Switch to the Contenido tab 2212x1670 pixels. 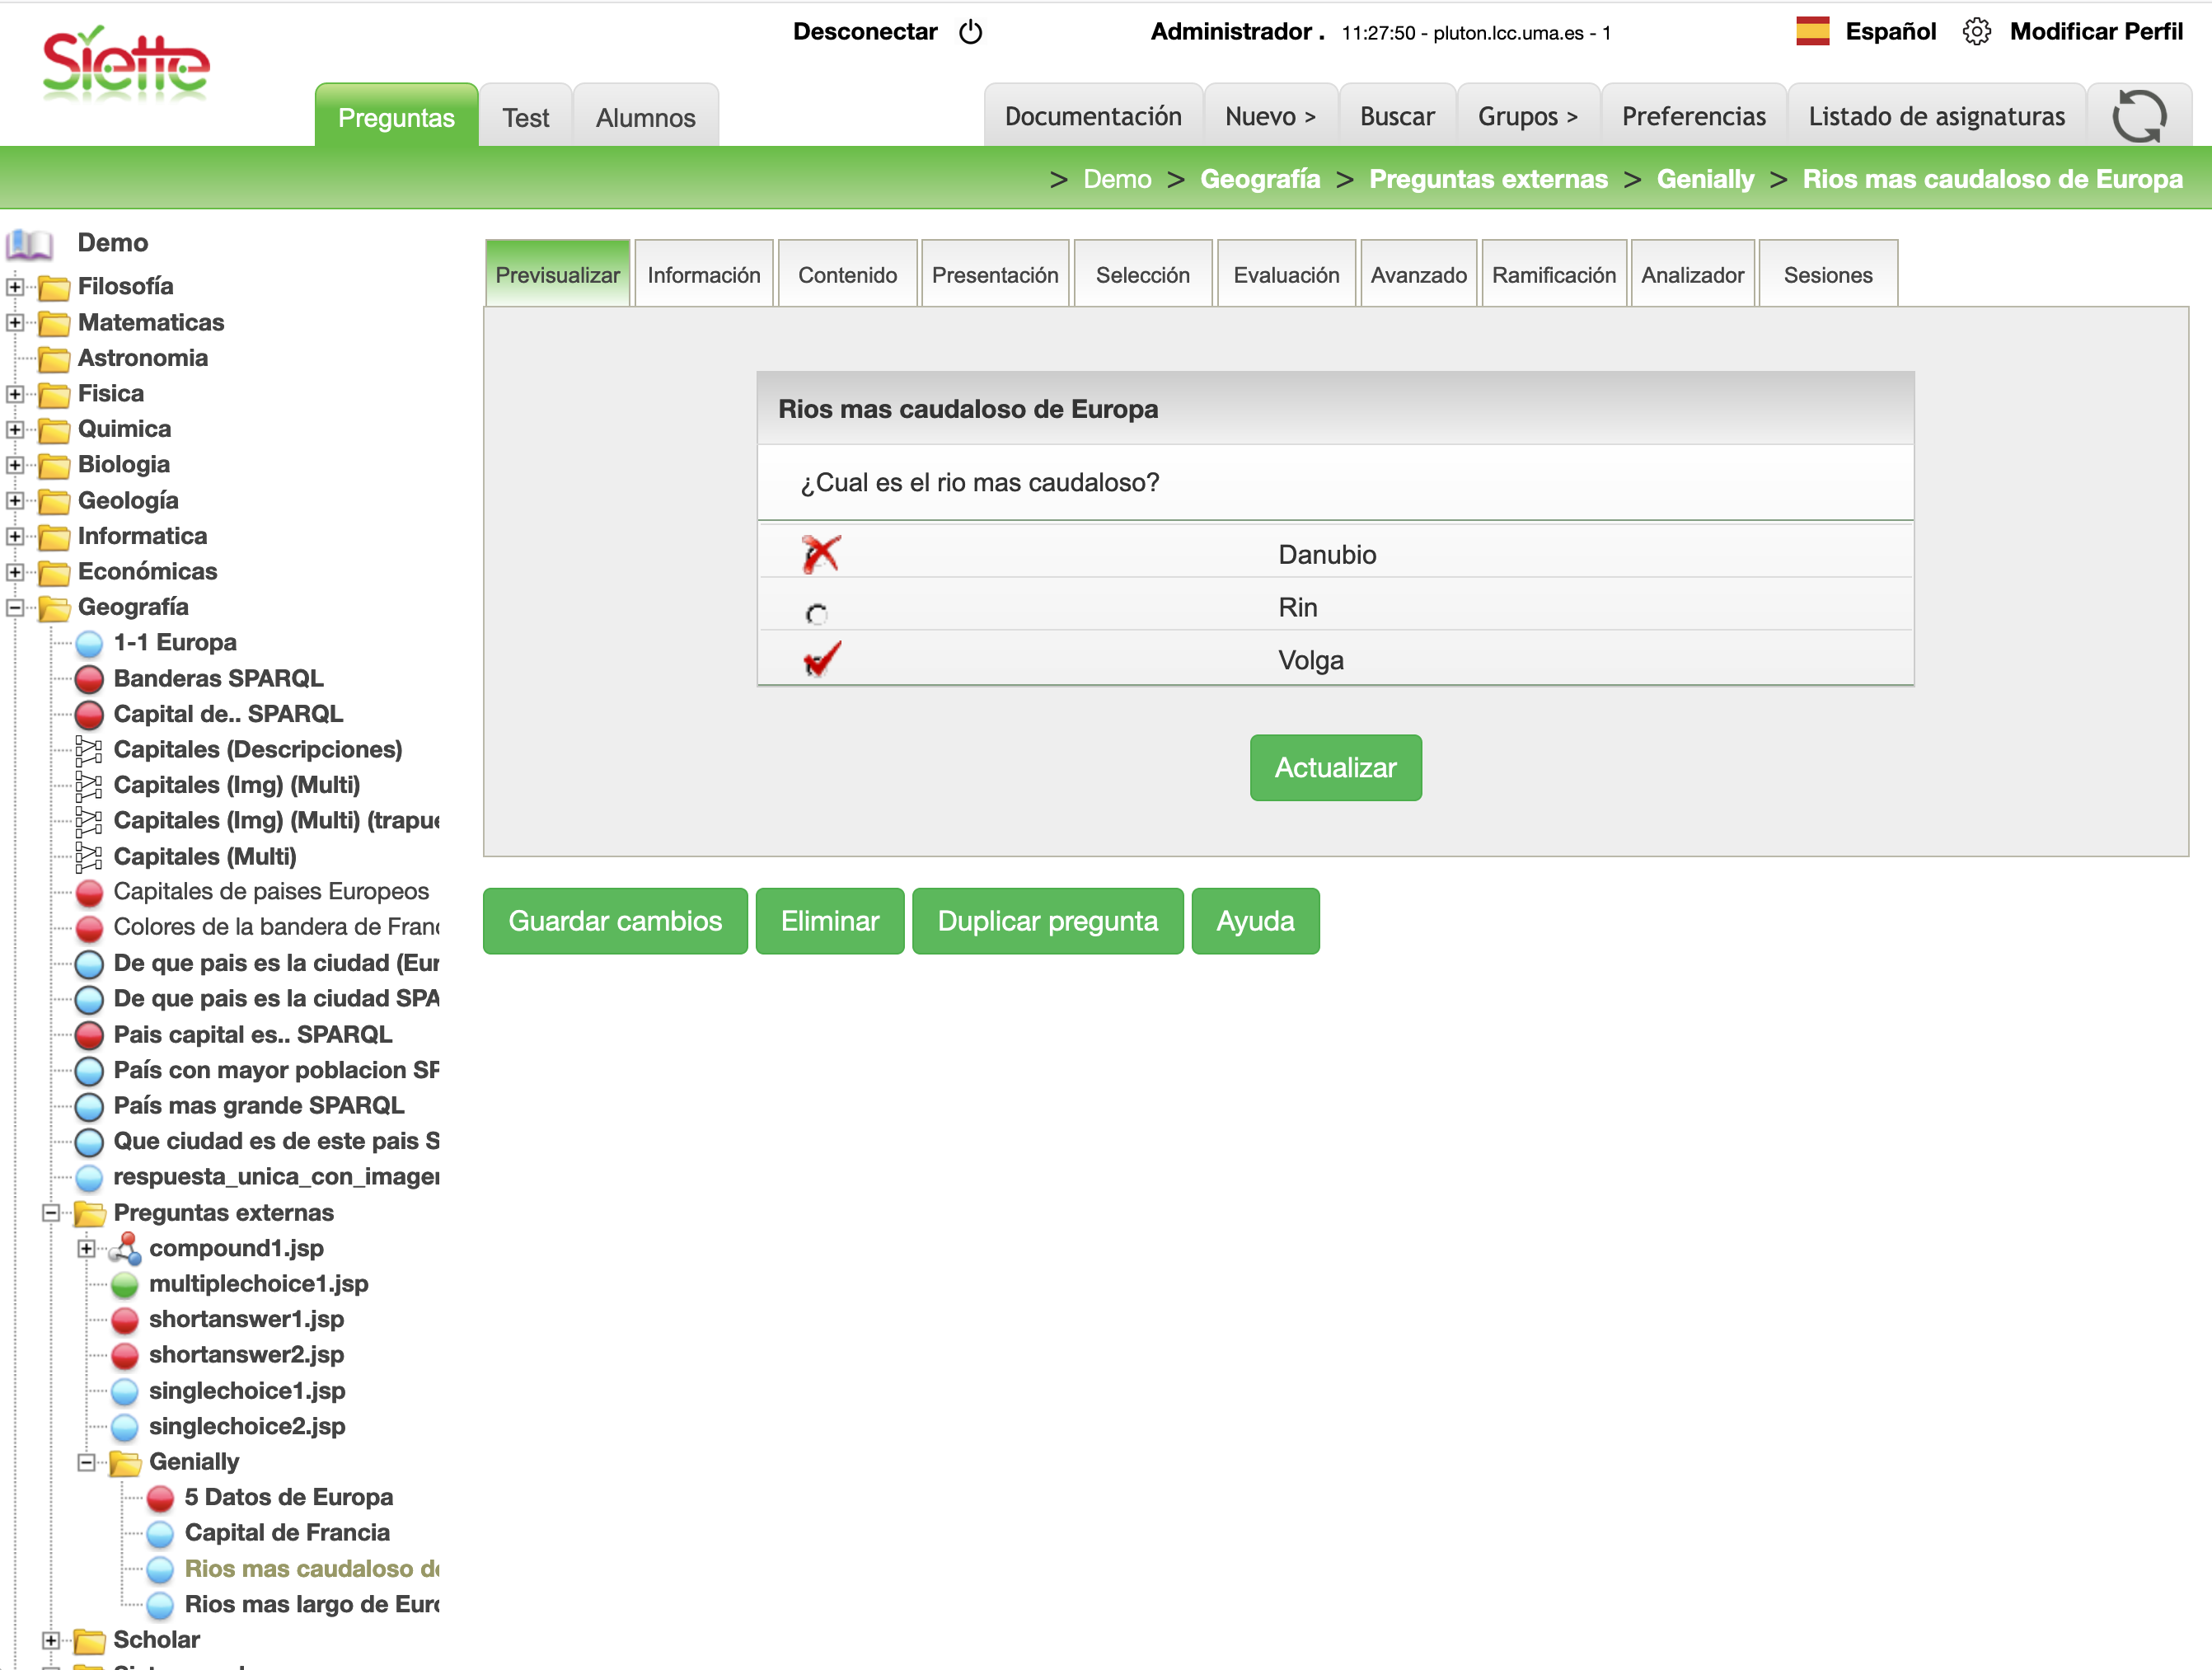pyautogui.click(x=847, y=275)
